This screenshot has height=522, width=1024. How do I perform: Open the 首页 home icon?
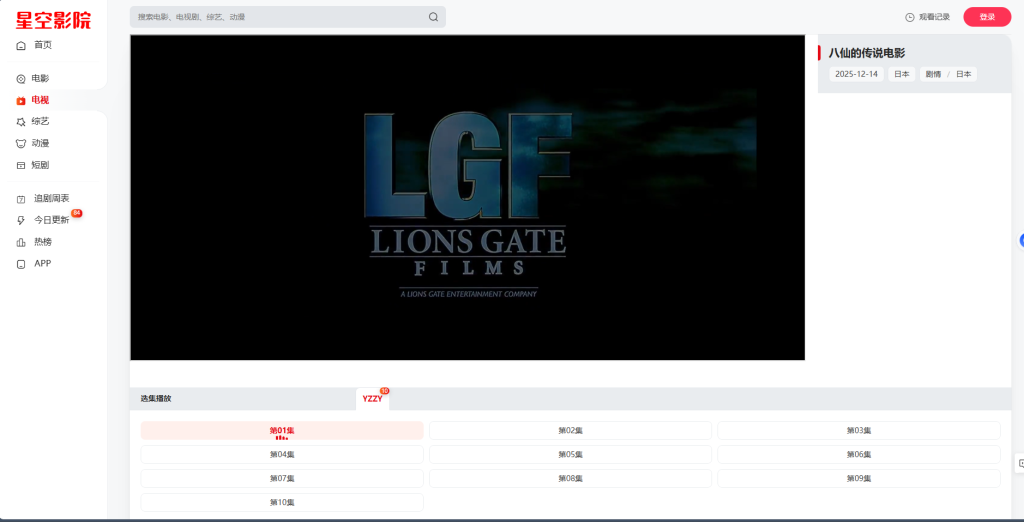pos(21,45)
